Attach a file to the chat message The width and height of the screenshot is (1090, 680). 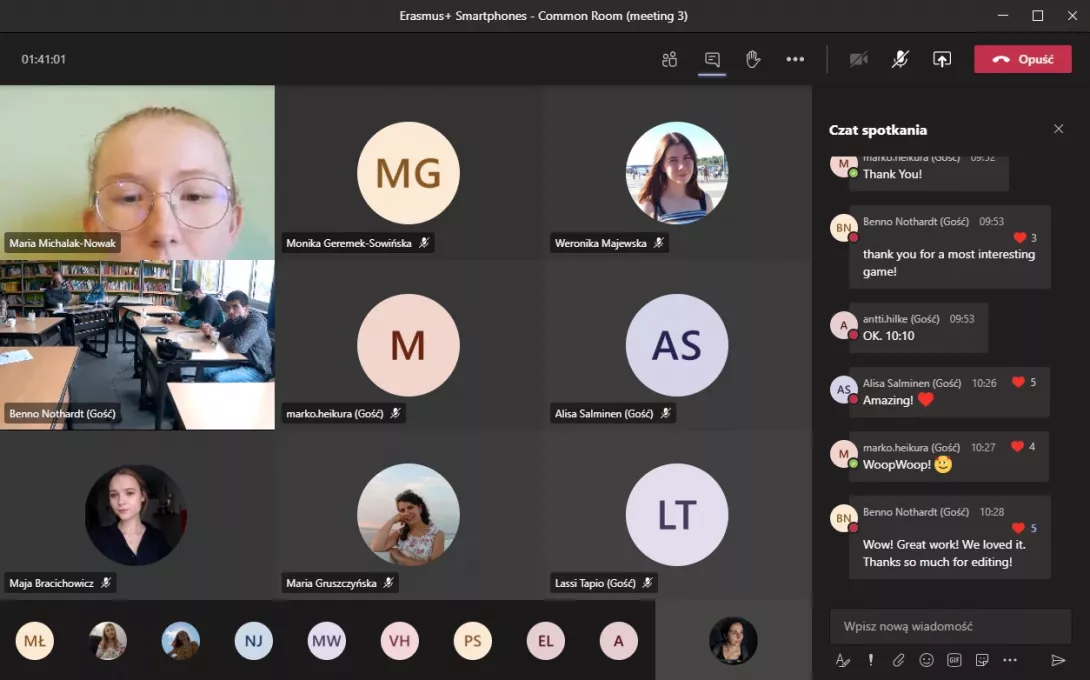click(x=898, y=660)
